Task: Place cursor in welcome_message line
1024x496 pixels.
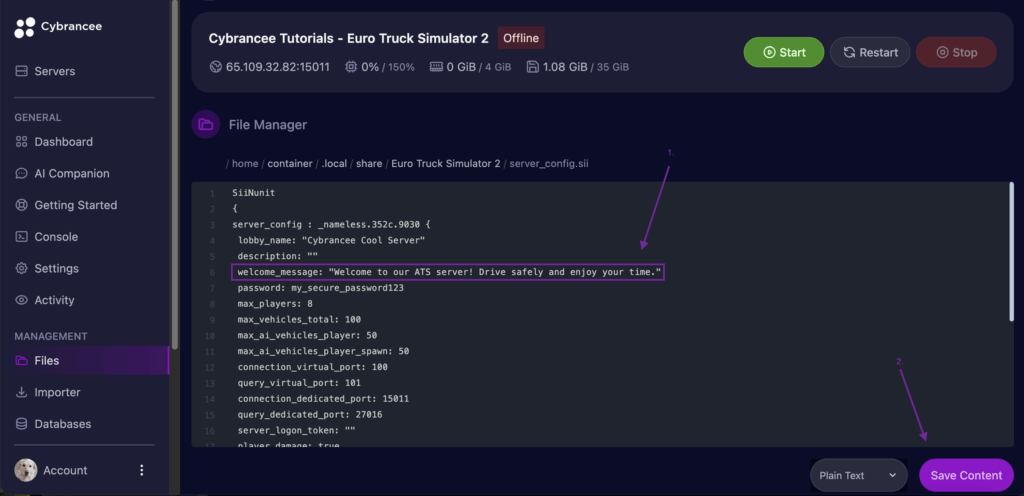Action: coord(449,272)
